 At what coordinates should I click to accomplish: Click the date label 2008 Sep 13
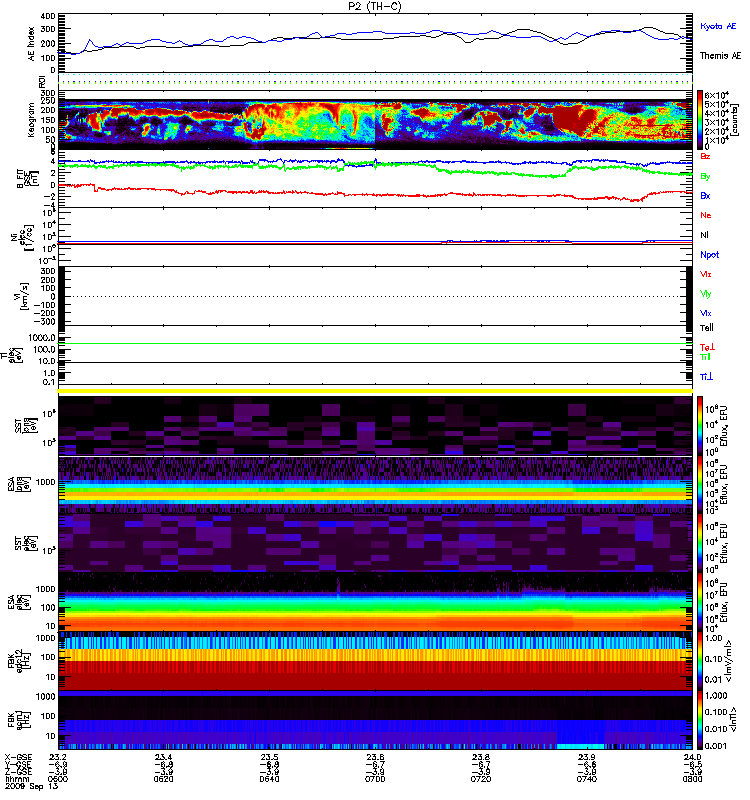31,786
